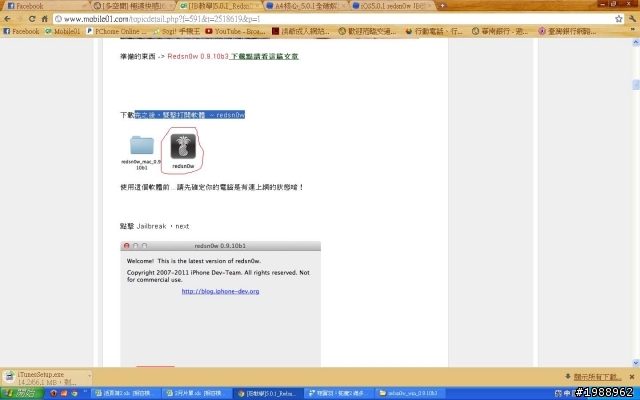Open the Sogi bookmark
Viewport: 640px width, 400px height.
[176, 31]
